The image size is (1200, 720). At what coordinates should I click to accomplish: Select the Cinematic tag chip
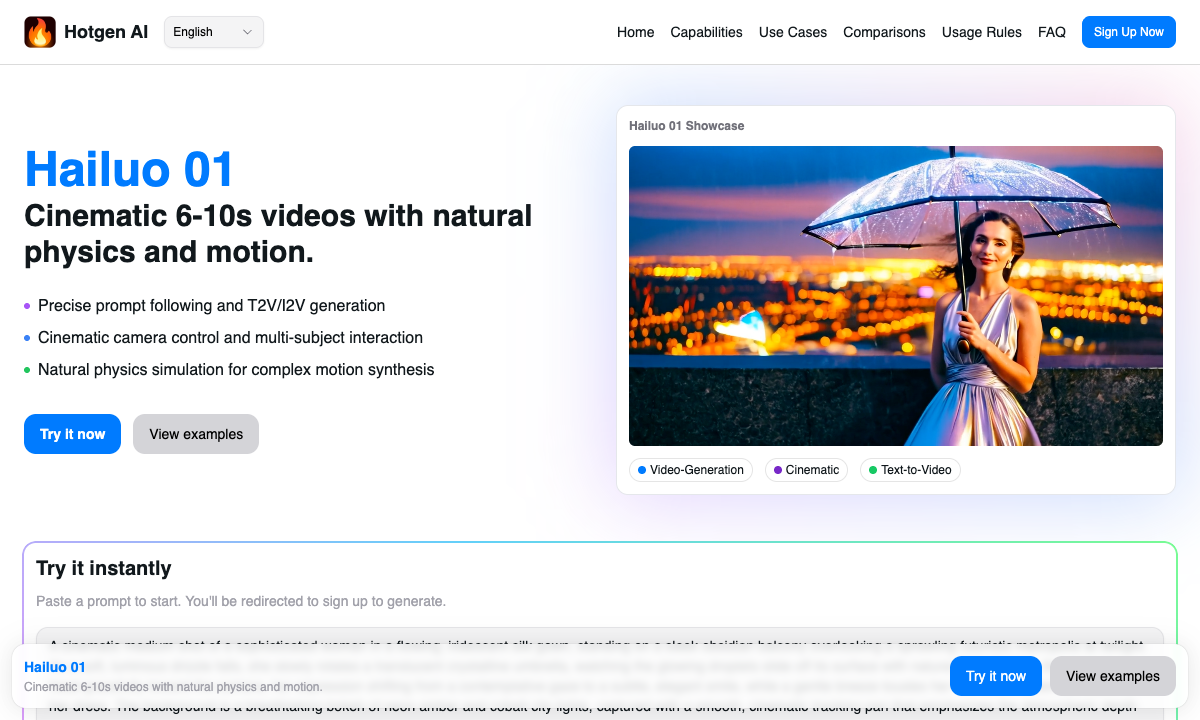(806, 470)
